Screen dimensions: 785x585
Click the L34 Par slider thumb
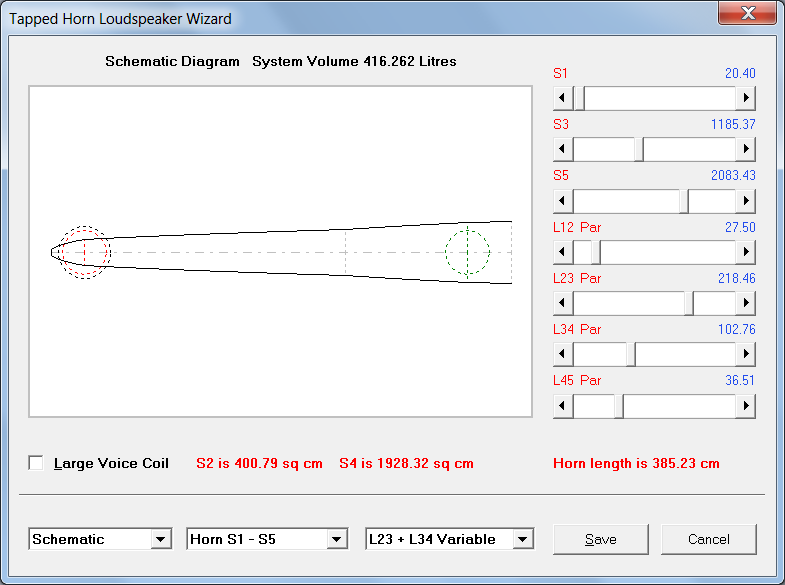(x=631, y=354)
